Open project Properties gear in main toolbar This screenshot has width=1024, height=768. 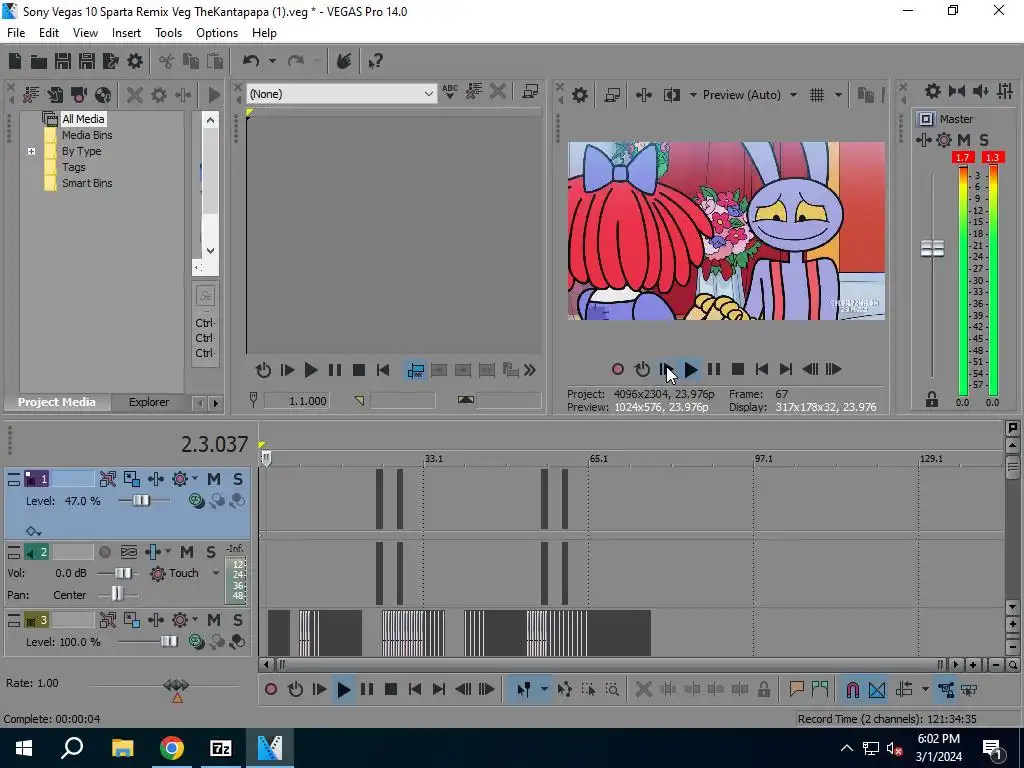[x=135, y=61]
